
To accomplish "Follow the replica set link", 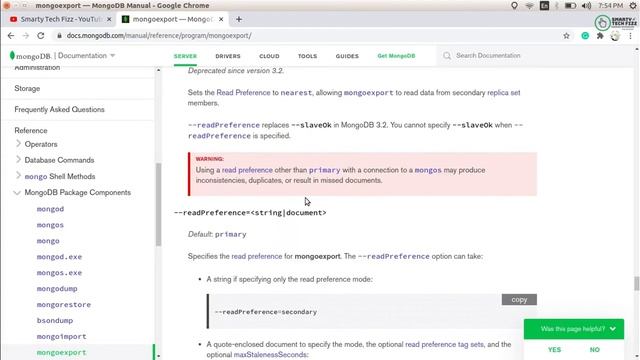I will click(504, 93).
